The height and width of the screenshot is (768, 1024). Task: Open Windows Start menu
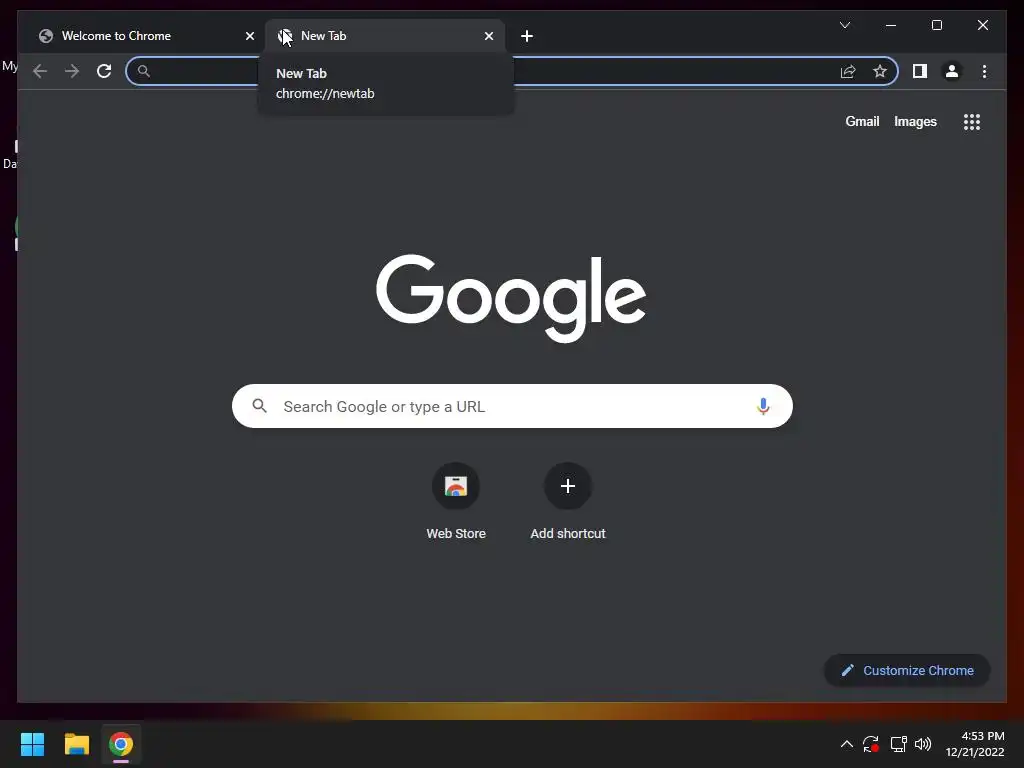coord(32,744)
